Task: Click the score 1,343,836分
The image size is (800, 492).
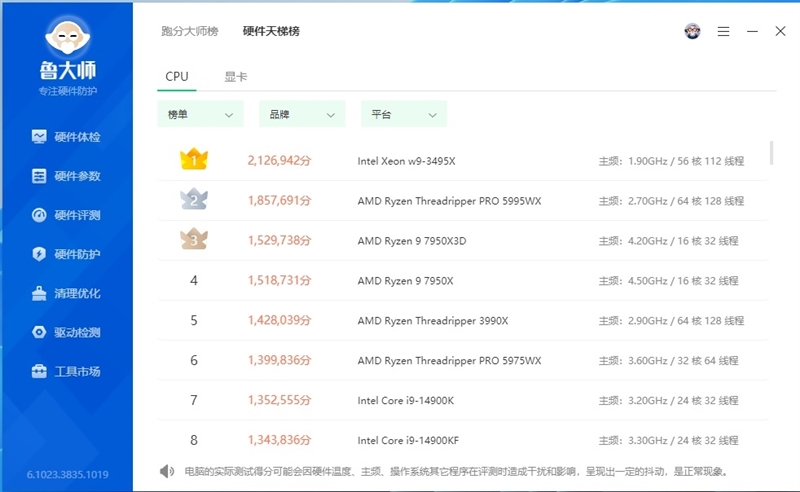Action: point(280,440)
